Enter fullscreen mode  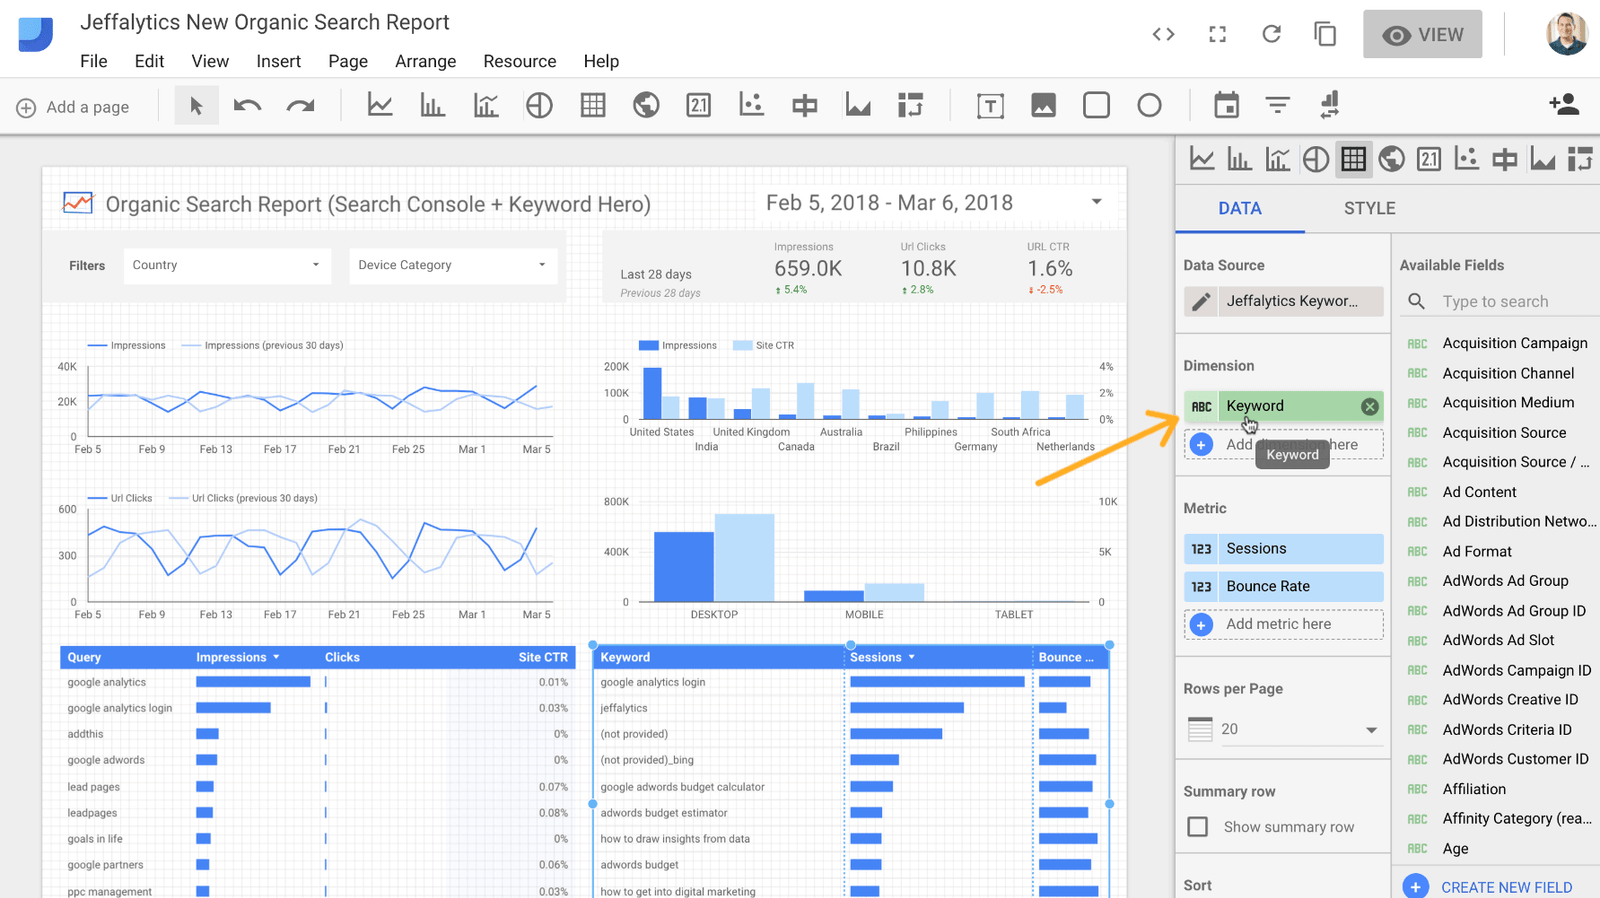click(x=1217, y=34)
